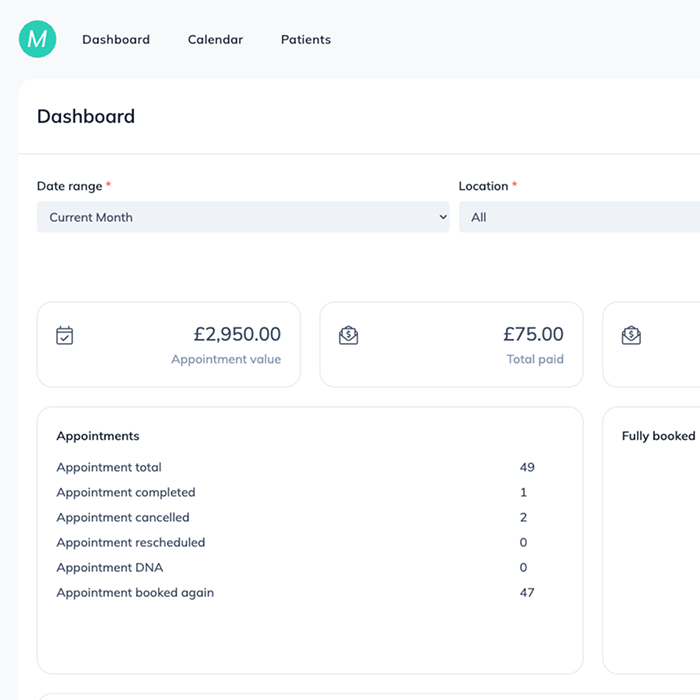
Task: Select the Appointment DNA entry
Action: point(110,567)
